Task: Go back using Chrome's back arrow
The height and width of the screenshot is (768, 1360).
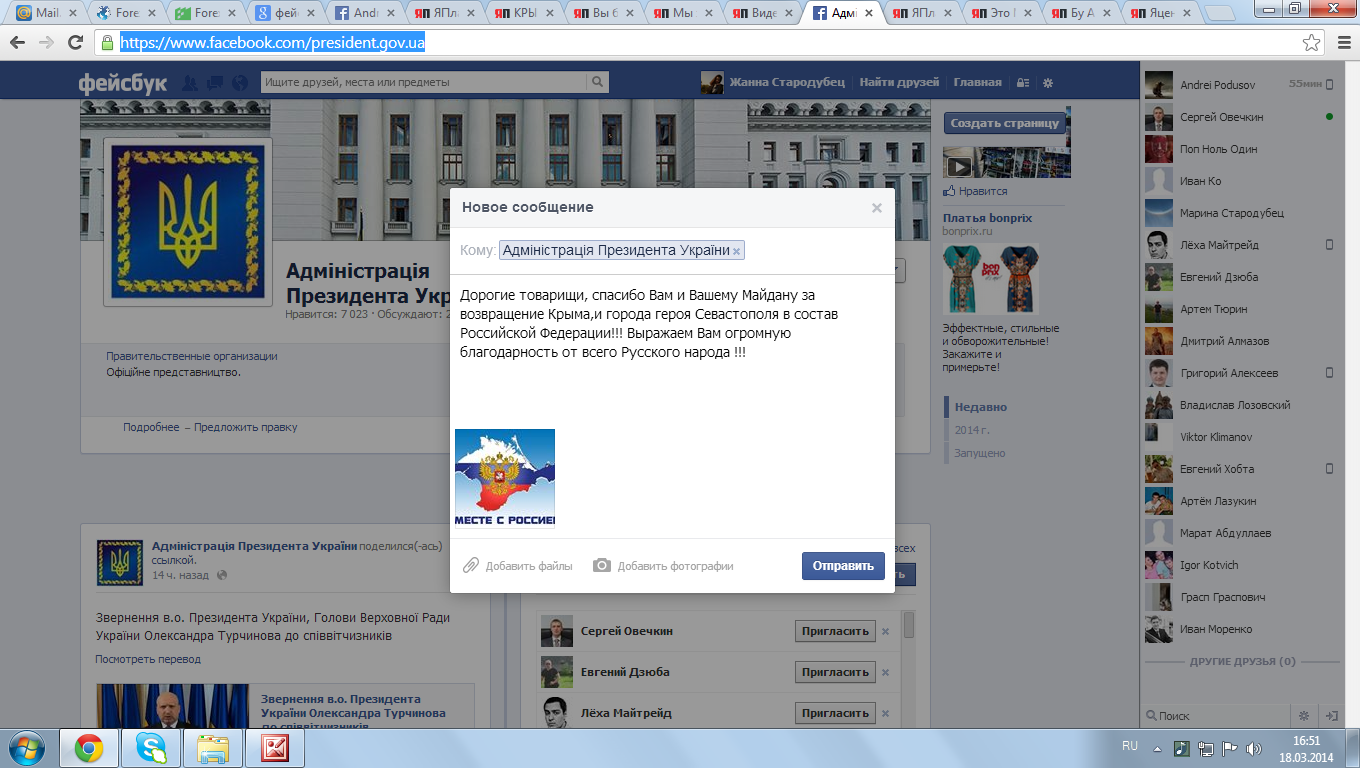Action: click(17, 43)
